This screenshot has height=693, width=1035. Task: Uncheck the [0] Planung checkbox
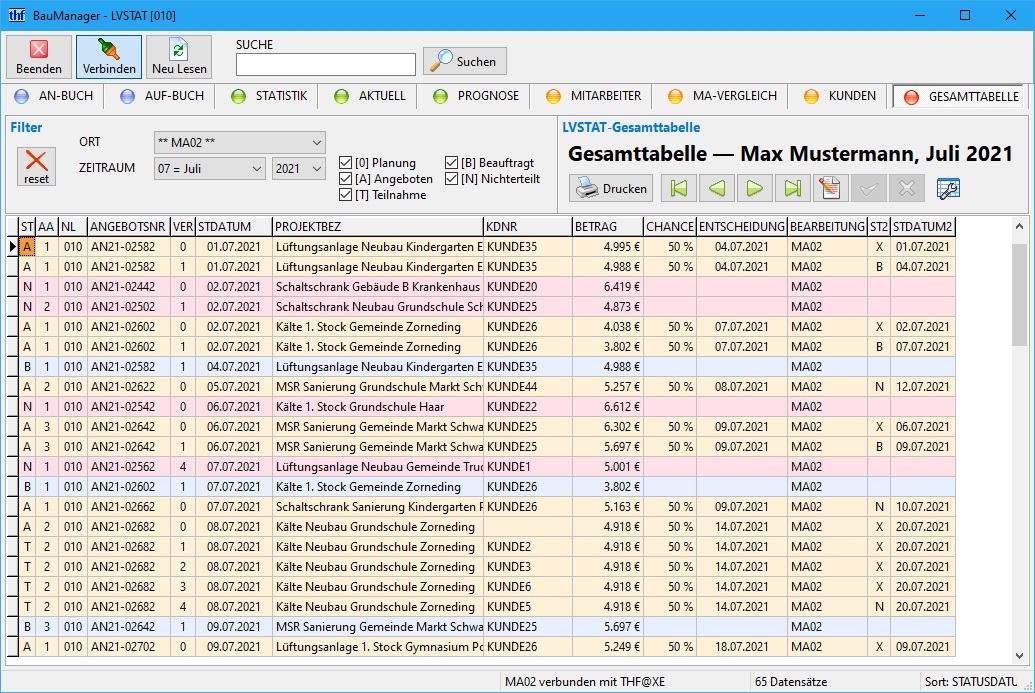click(346, 163)
